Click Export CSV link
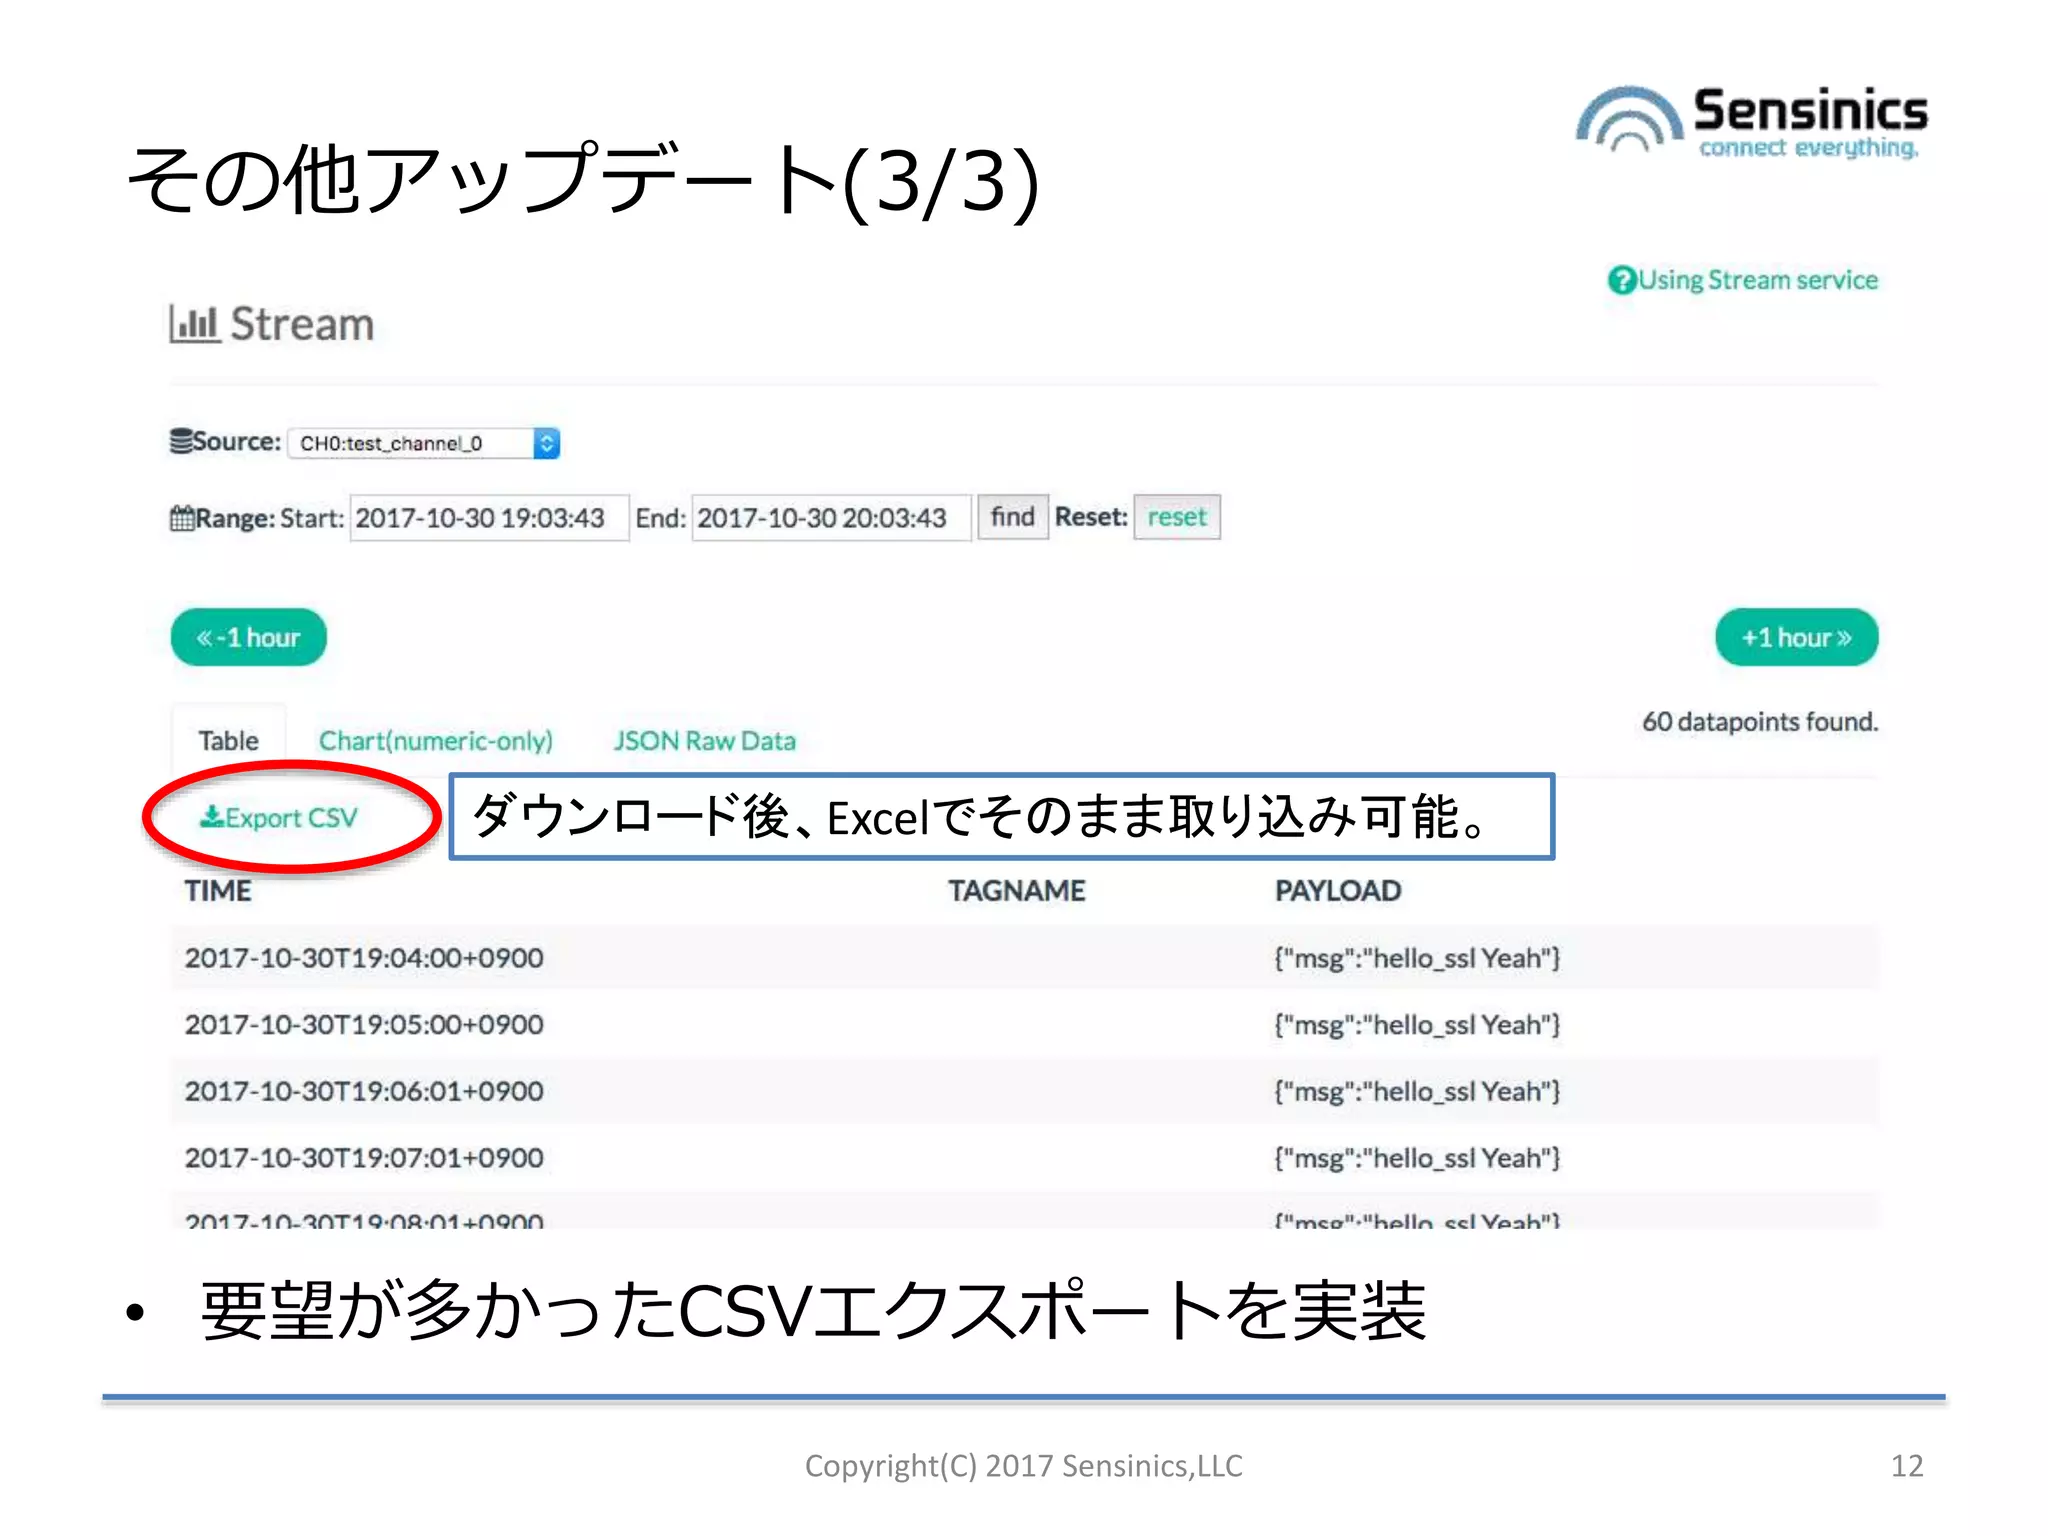The width and height of the screenshot is (2048, 1536). [x=290, y=818]
